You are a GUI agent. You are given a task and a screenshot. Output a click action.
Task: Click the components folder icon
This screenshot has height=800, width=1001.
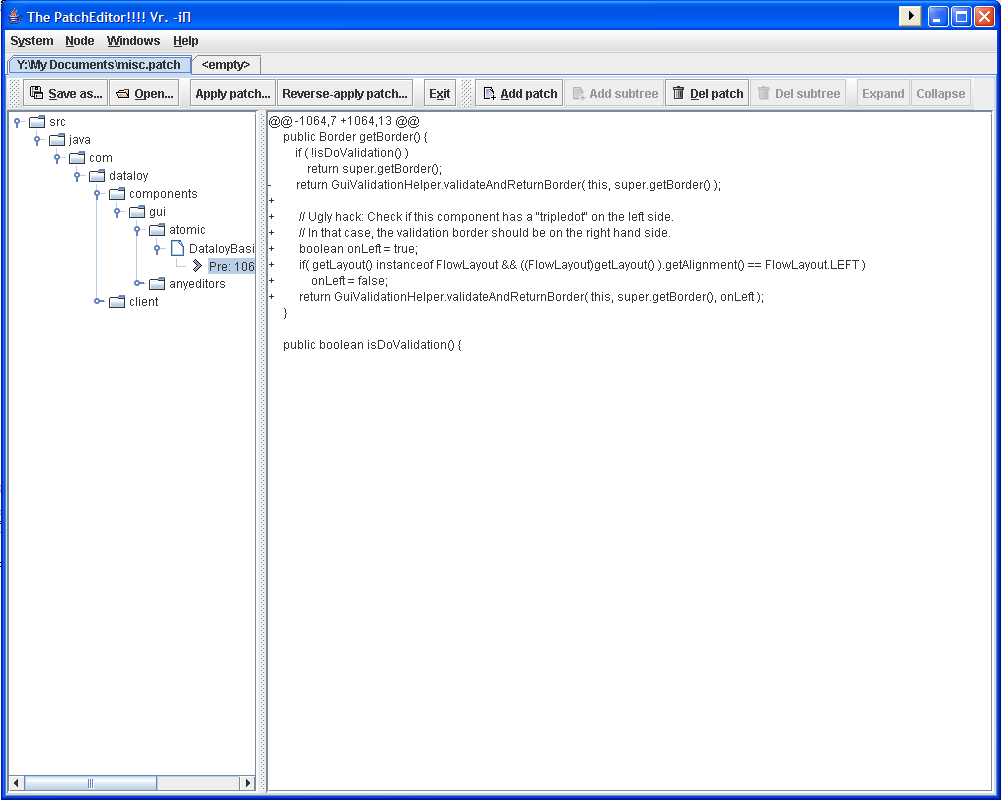[x=117, y=193]
